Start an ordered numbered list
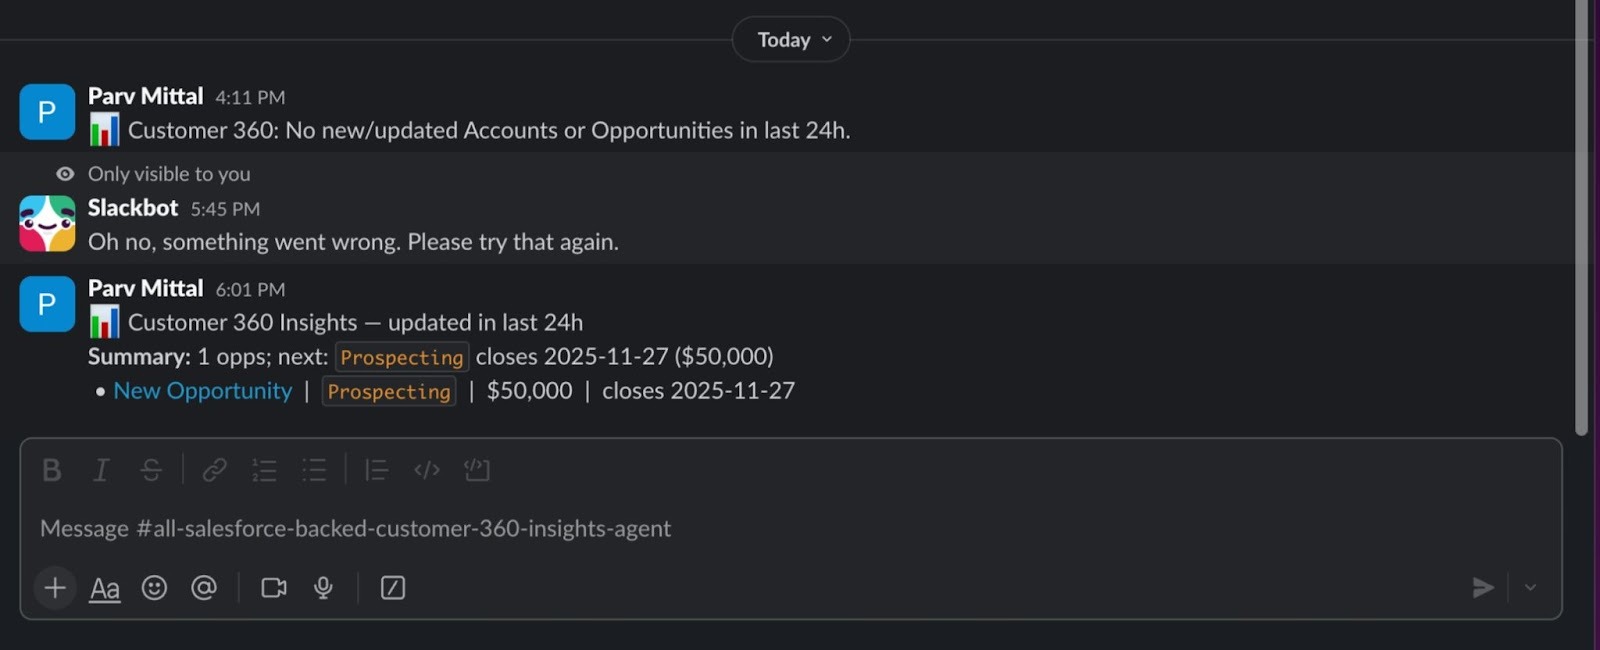Screen dimensions: 1600x650 (x=264, y=470)
